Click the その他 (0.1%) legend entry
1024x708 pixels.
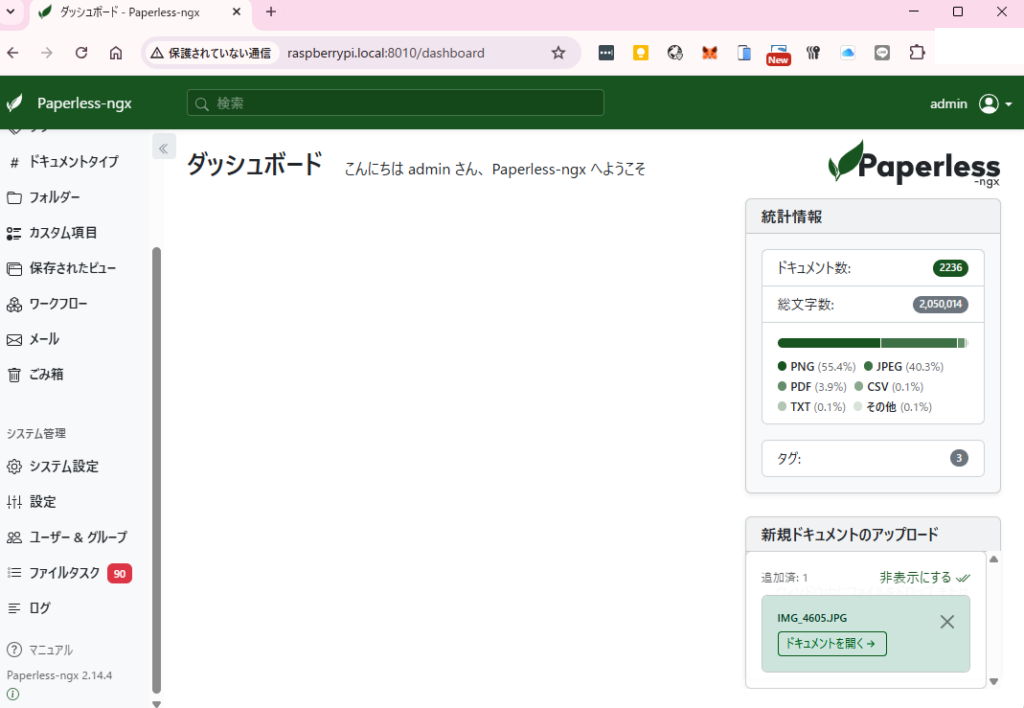pyautogui.click(x=893, y=407)
